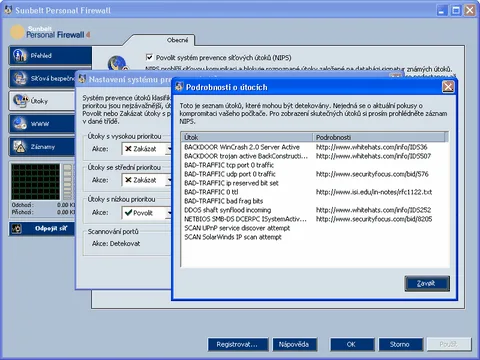Click the Podrobnosti o útocích dialog title icon
480x360 pixels.
coord(179,87)
